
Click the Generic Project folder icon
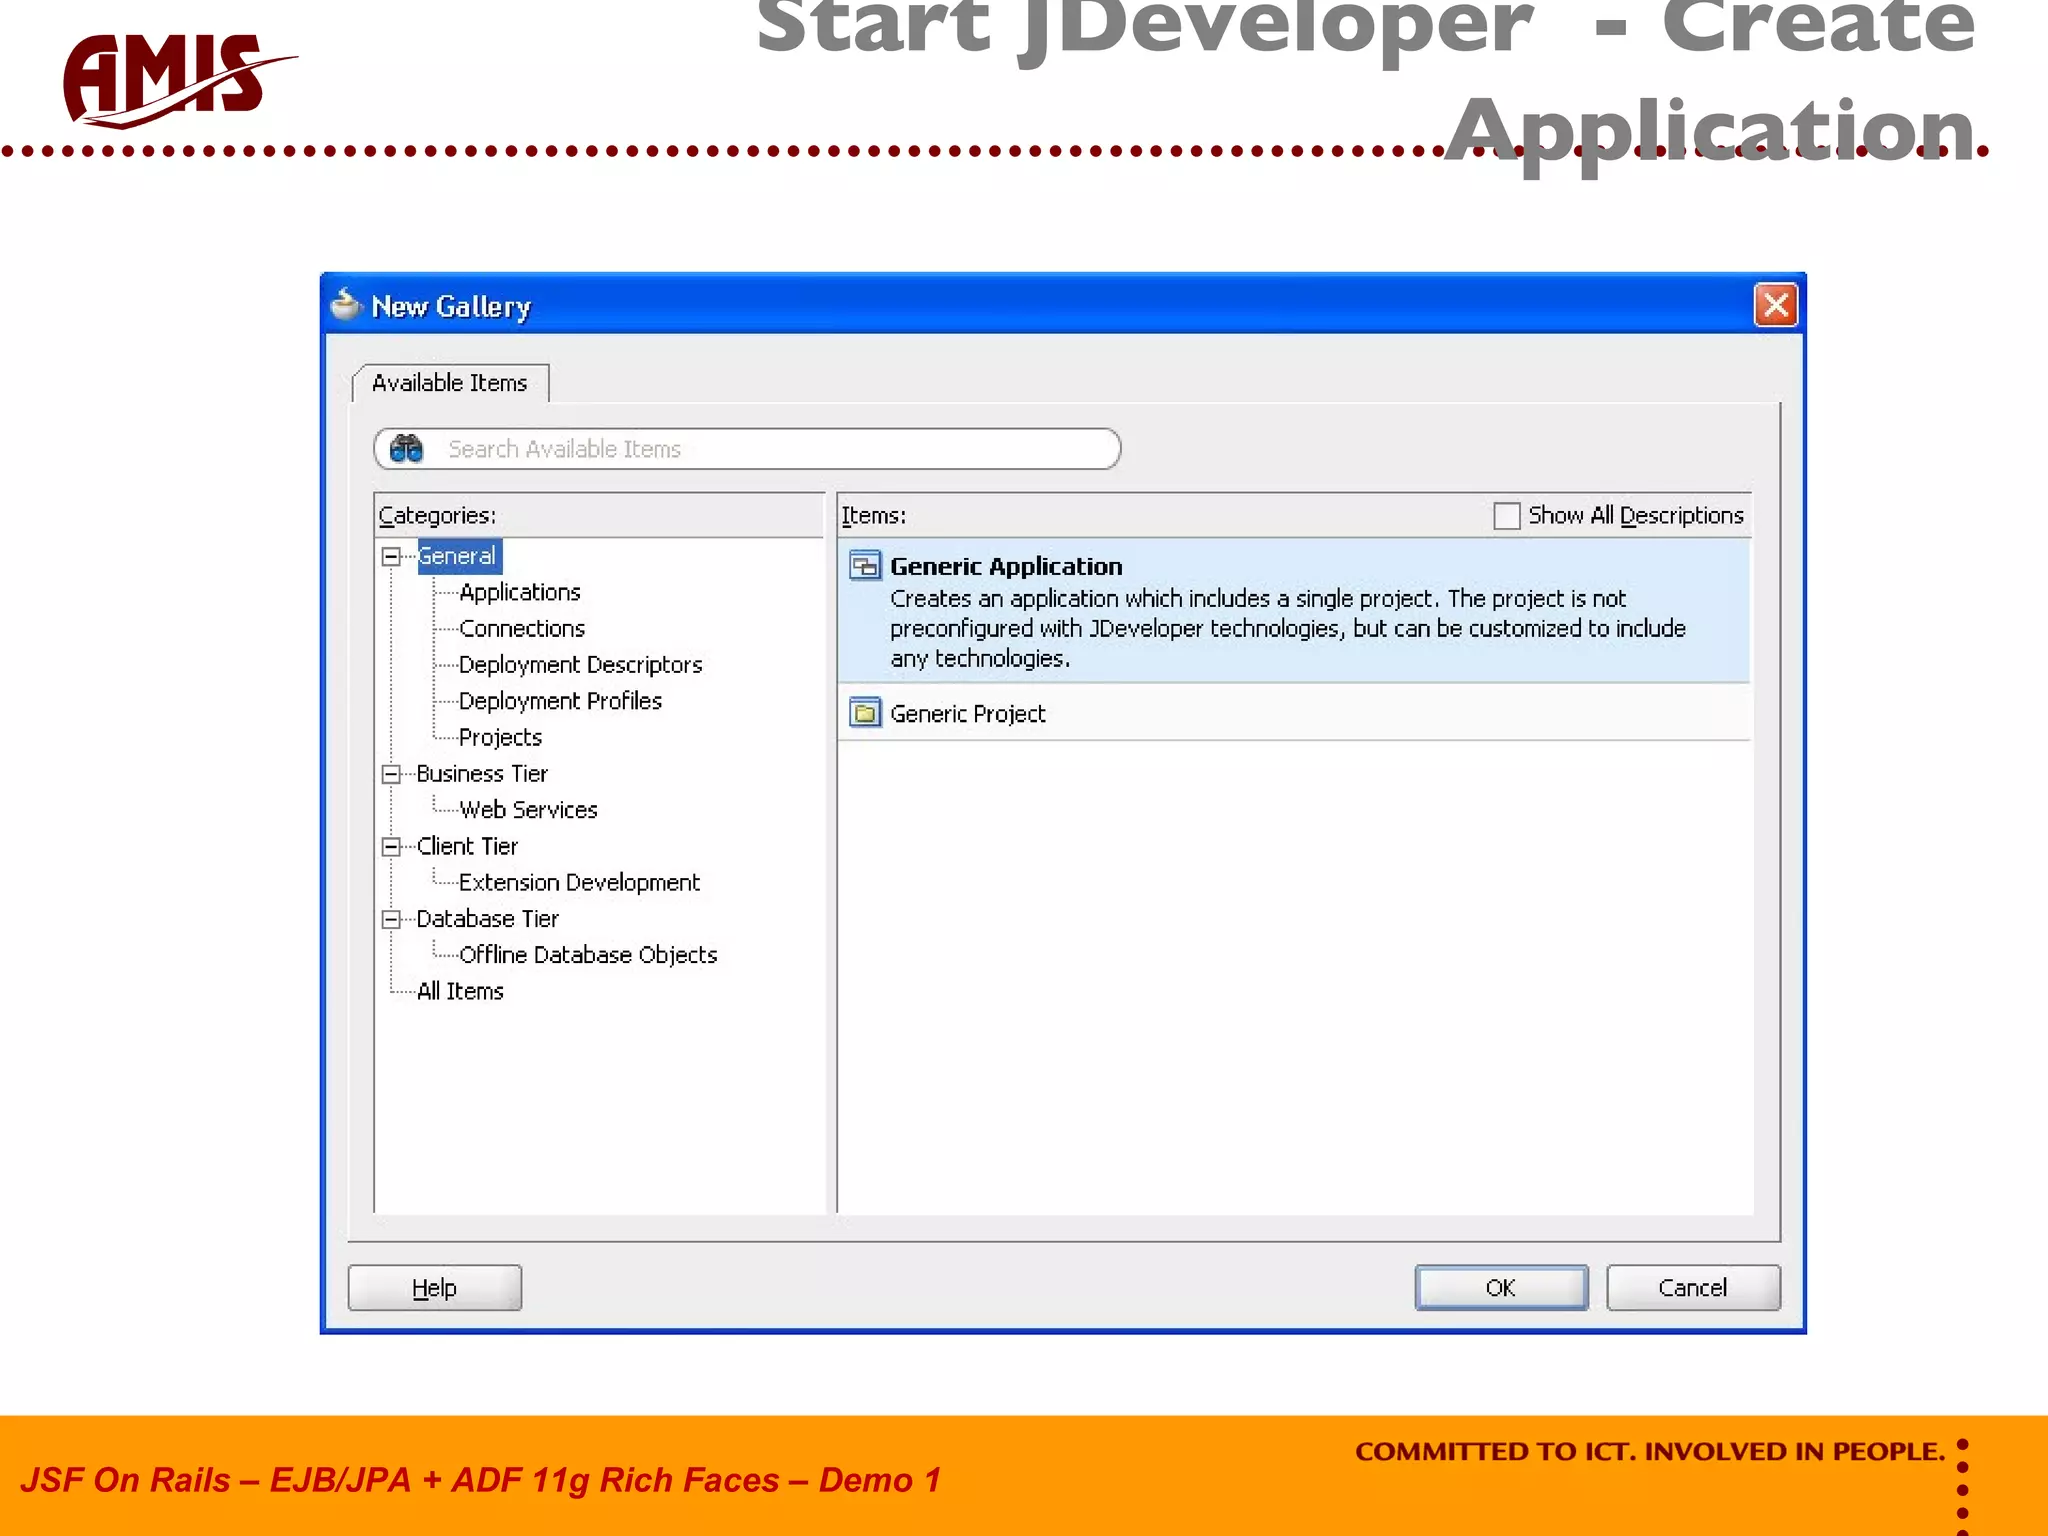pos(865,713)
